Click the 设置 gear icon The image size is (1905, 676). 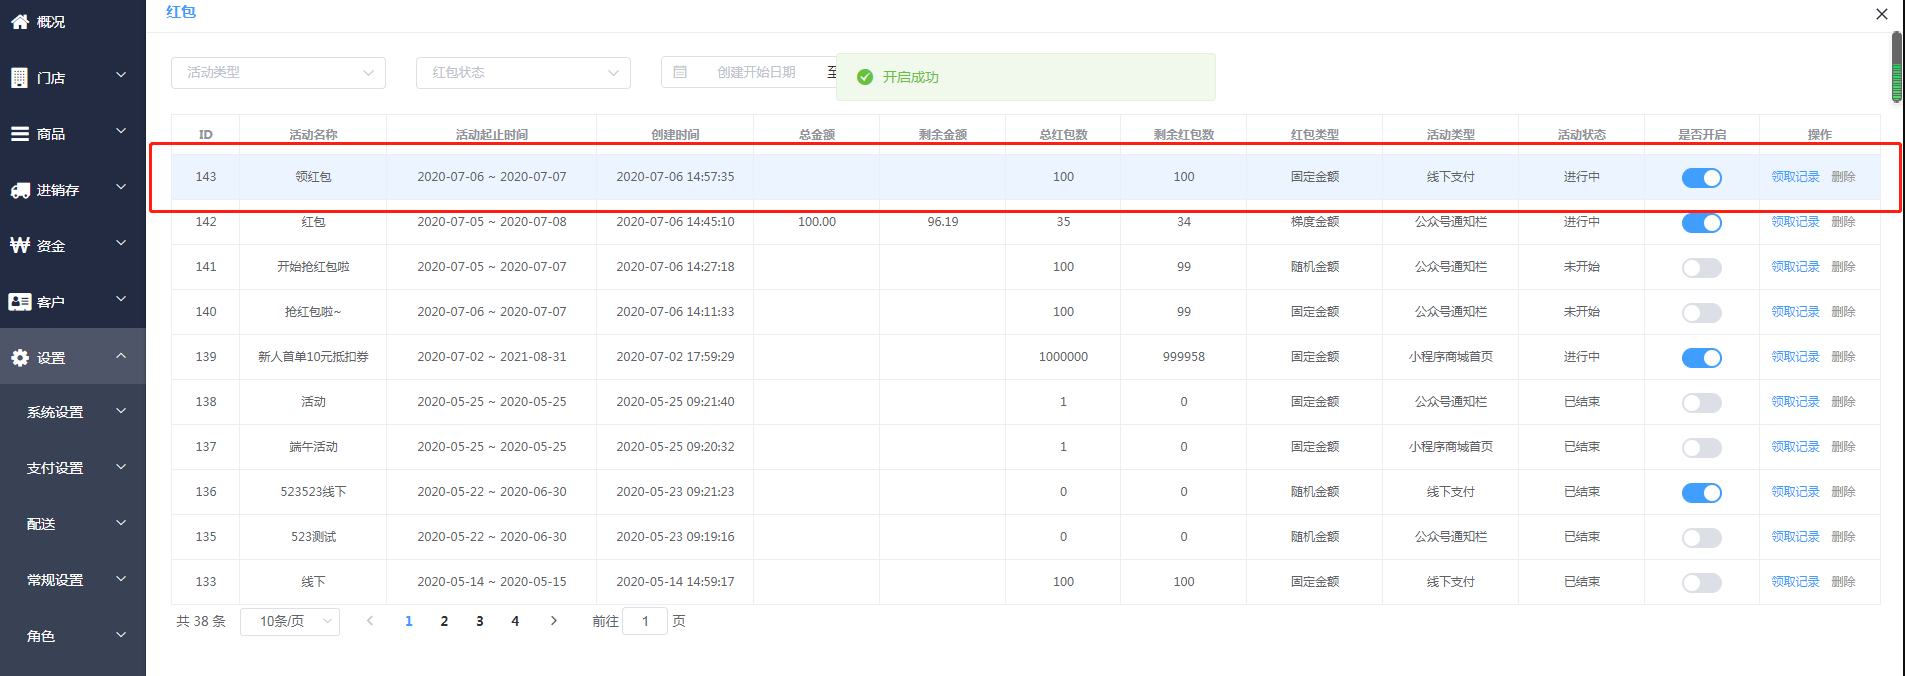(x=19, y=358)
